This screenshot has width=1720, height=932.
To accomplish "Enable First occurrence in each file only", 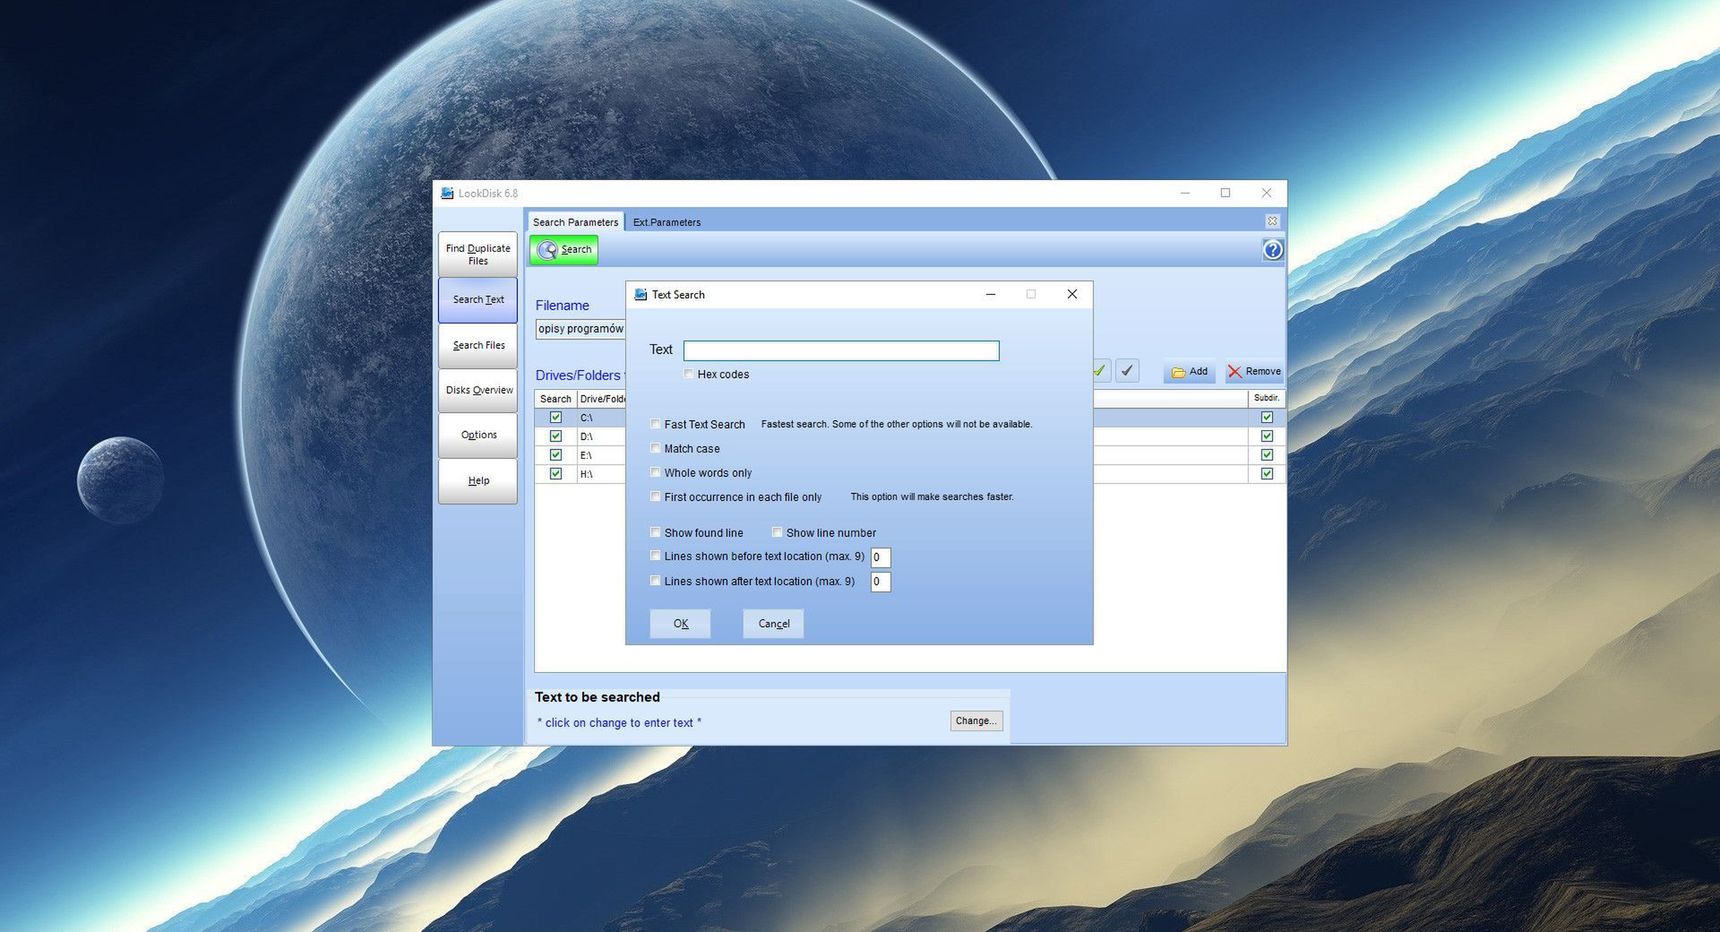I will [x=655, y=496].
